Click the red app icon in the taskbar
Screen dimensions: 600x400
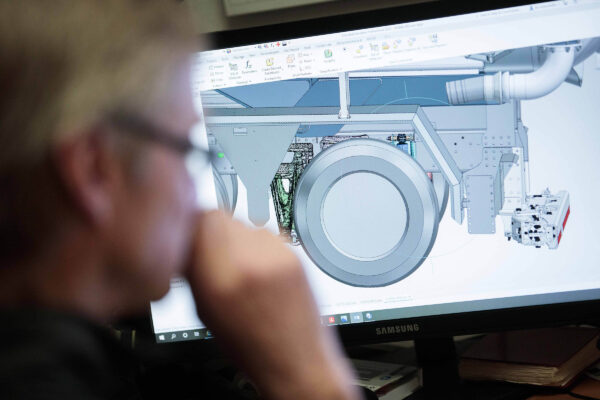(x=331, y=320)
